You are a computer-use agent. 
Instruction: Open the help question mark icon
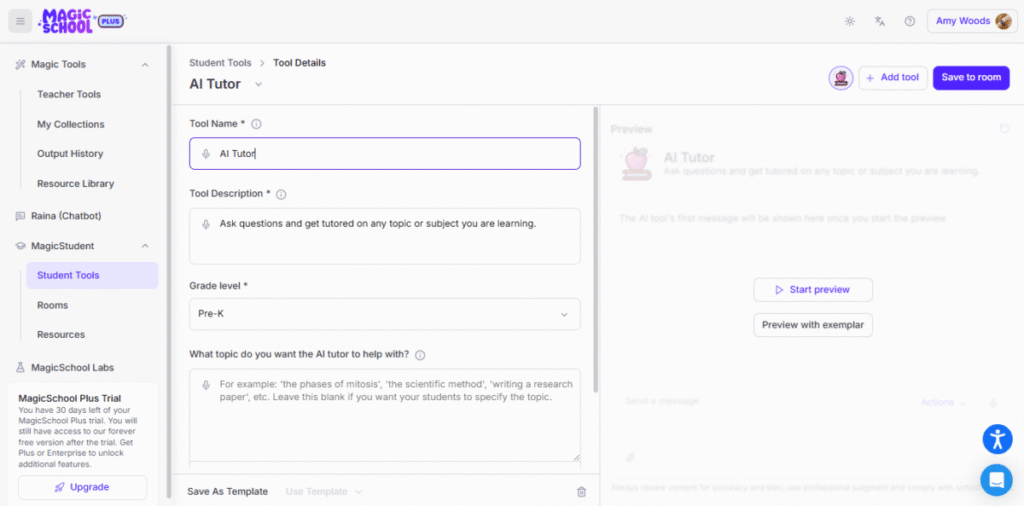point(909,21)
